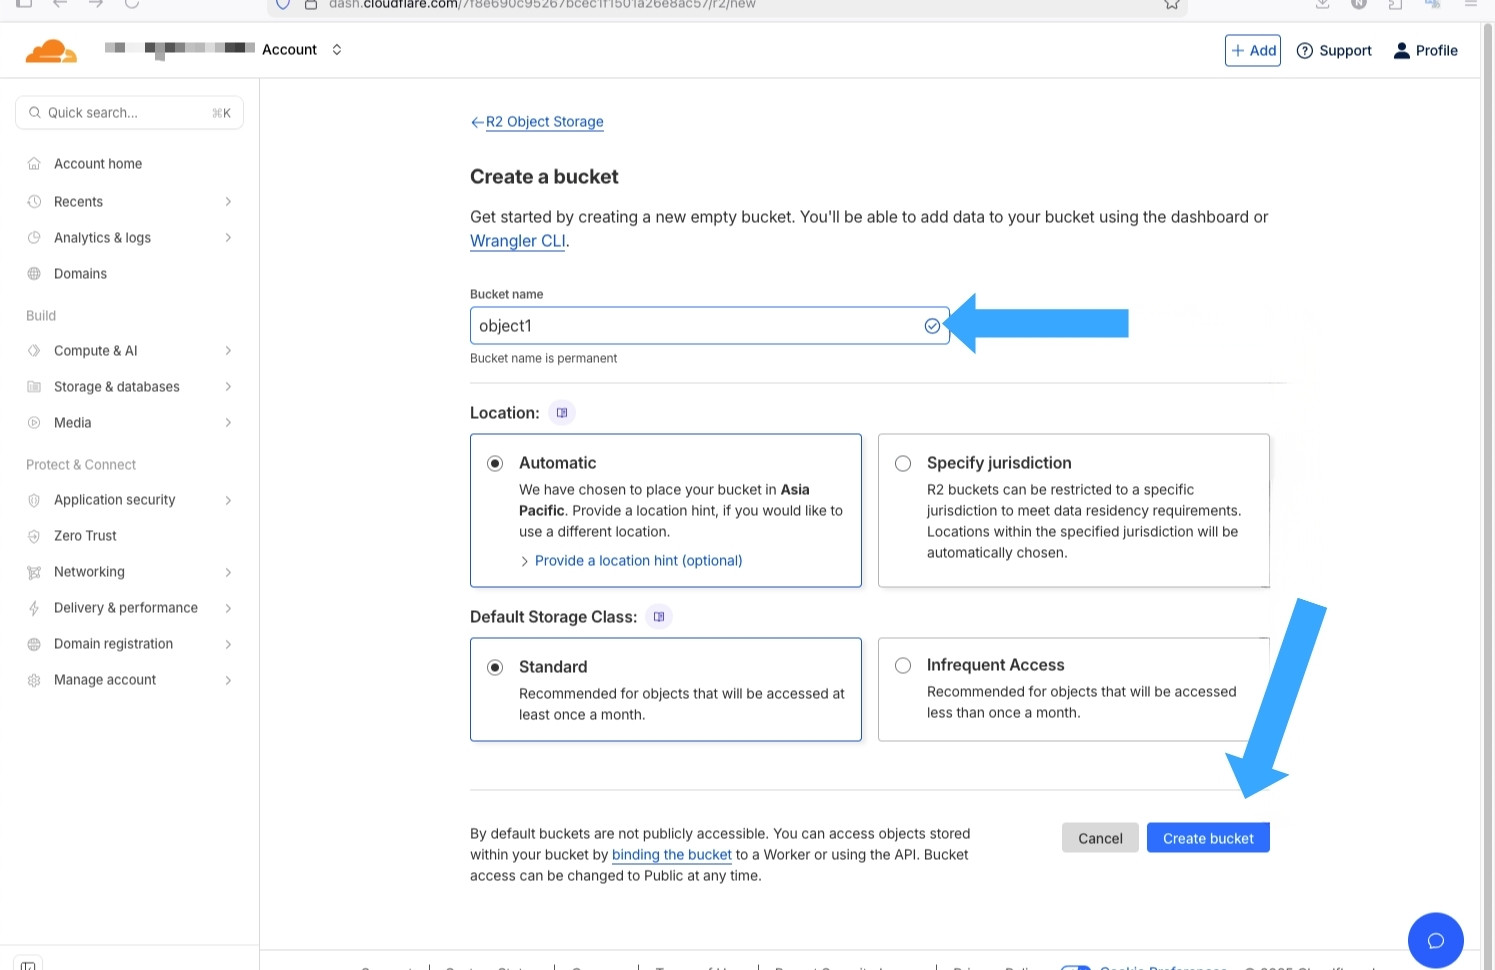
Task: Go to Account home
Action: tap(98, 163)
